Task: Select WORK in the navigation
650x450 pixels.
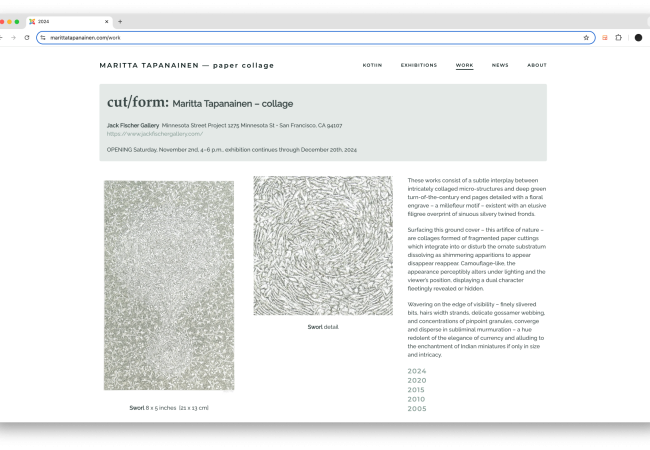Action: point(464,65)
